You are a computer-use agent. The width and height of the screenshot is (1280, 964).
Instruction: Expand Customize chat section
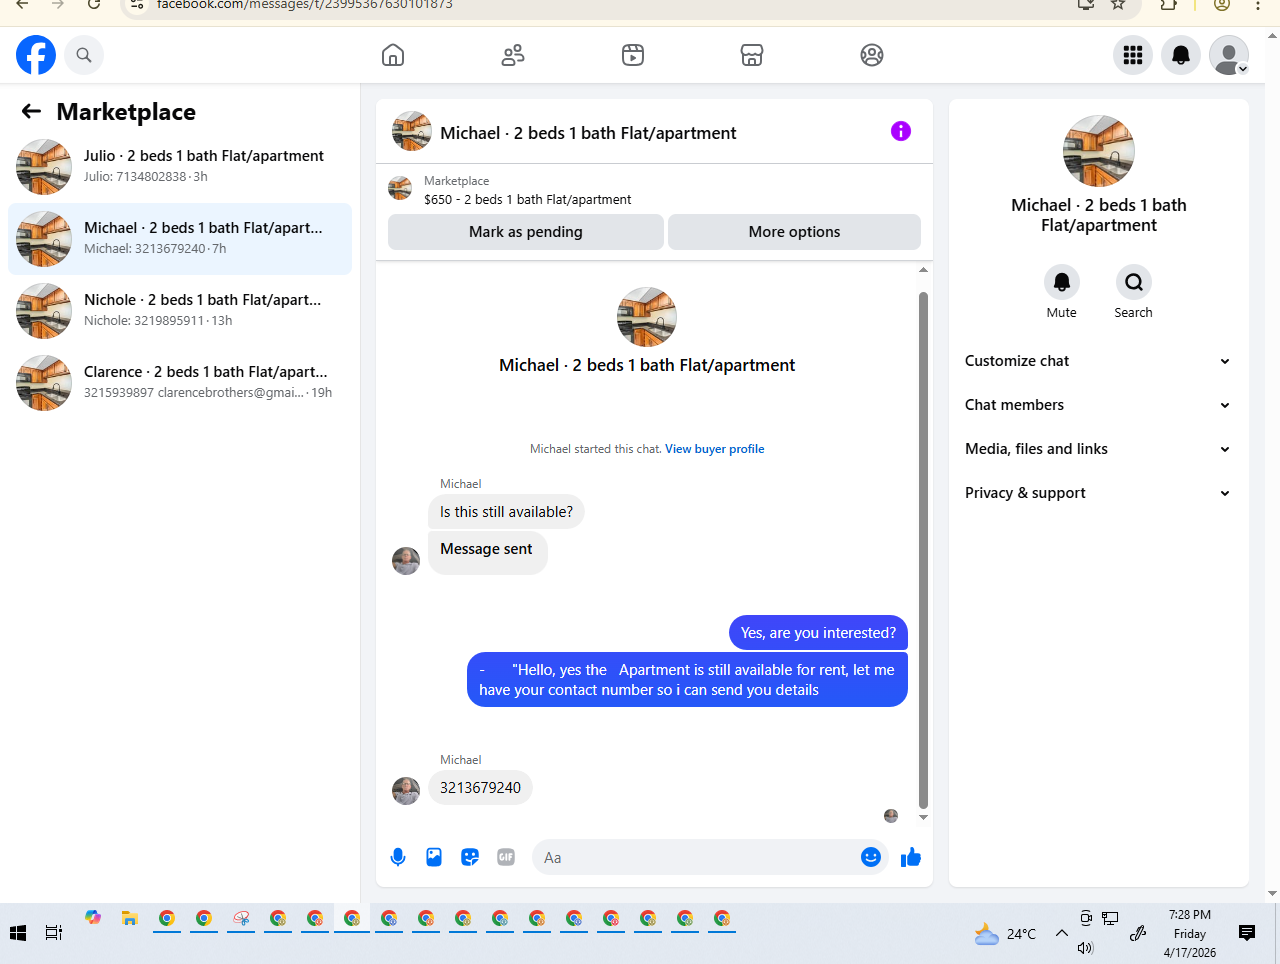[x=1098, y=361]
